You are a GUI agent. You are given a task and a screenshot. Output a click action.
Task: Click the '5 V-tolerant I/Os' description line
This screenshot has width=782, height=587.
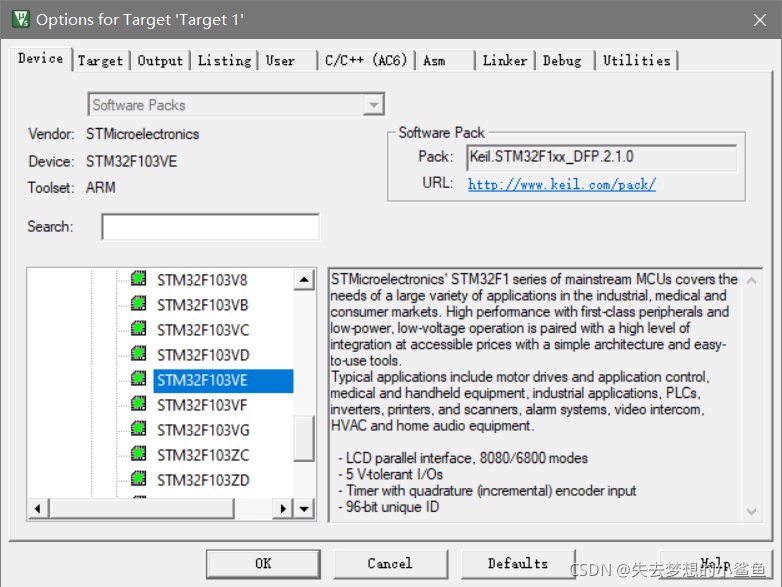click(394, 474)
